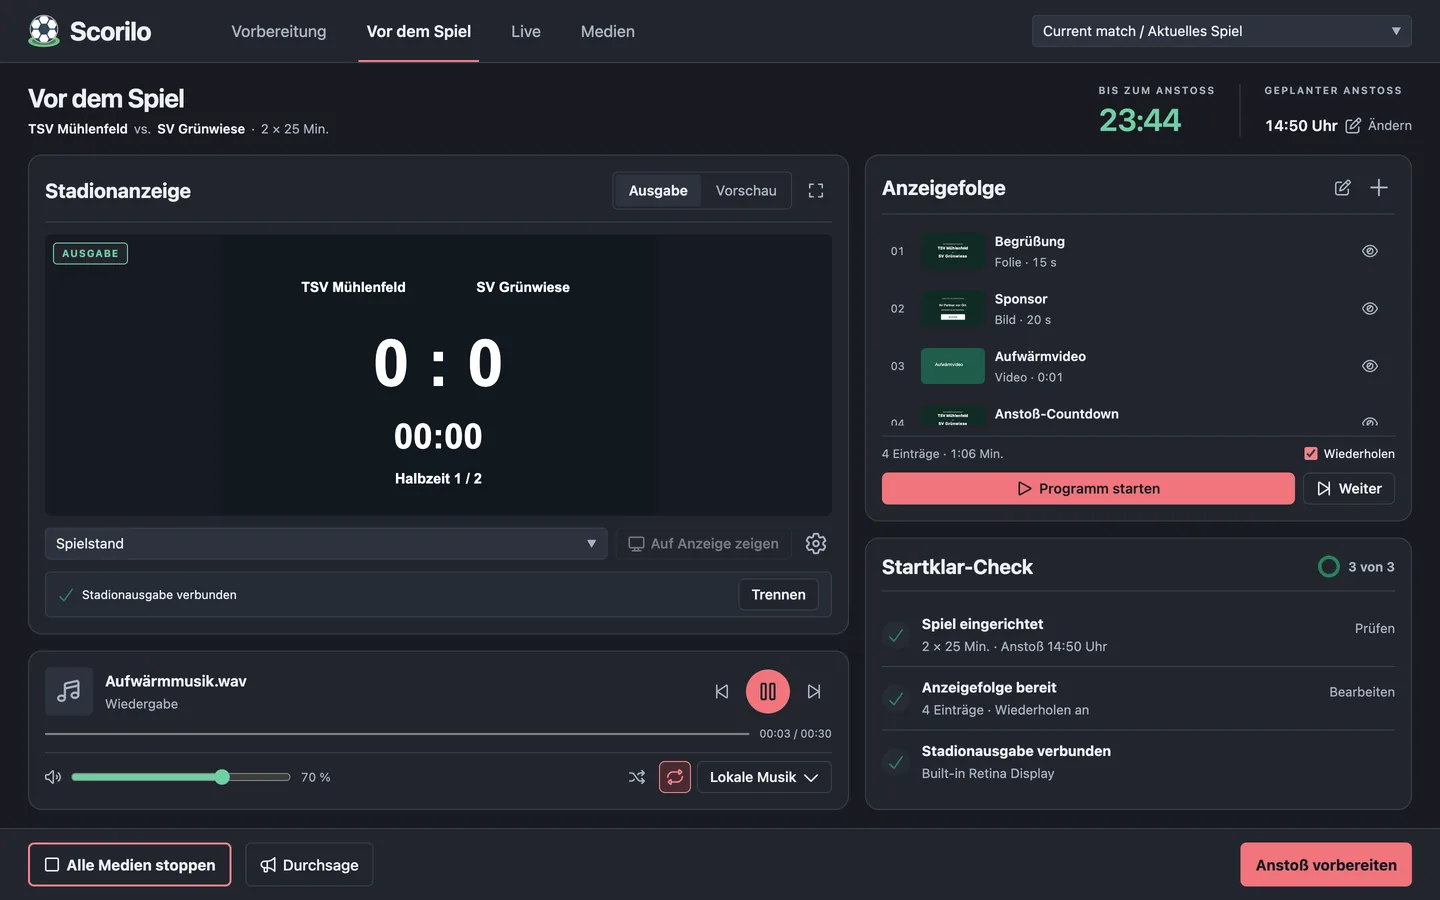The height and width of the screenshot is (900, 1440).
Task: Open the Medien tab
Action: 608,31
